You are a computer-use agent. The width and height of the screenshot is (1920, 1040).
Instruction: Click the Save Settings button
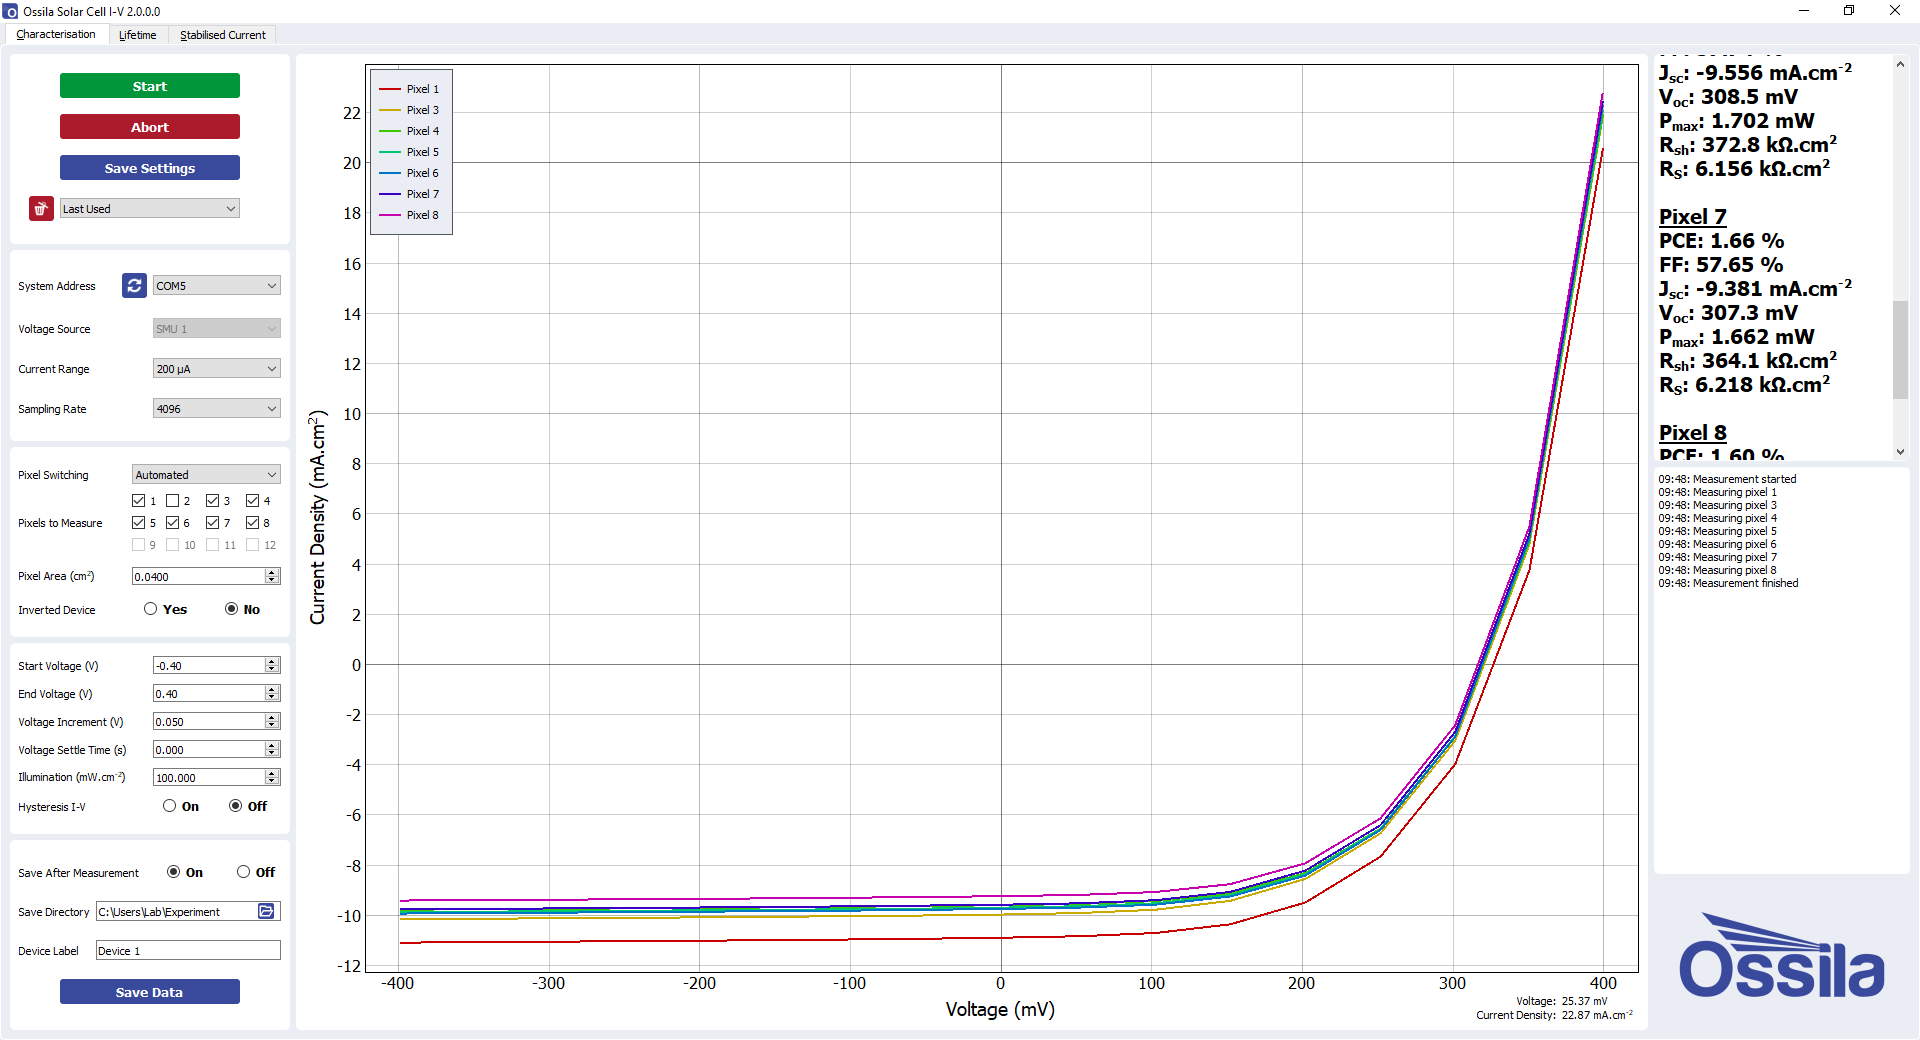(150, 168)
